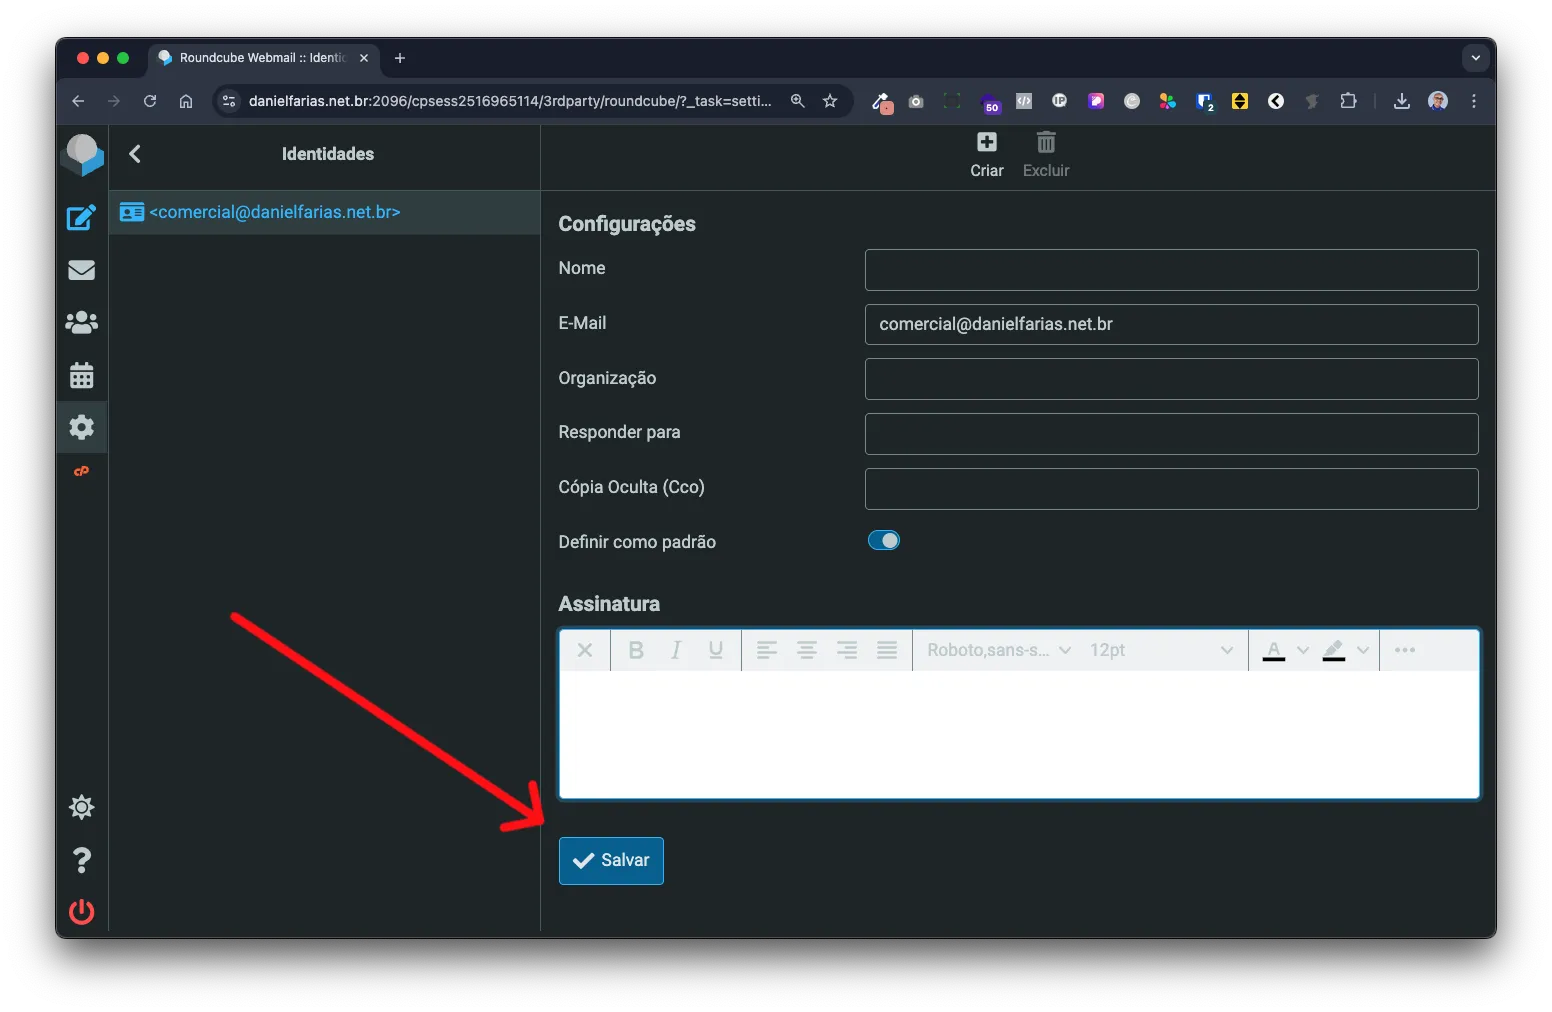Open the 12pt font size dropdown

point(1162,650)
